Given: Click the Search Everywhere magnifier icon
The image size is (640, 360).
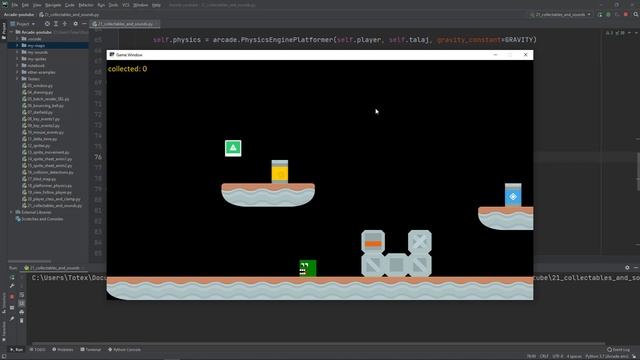Looking at the screenshot, I should (x=636, y=15).
